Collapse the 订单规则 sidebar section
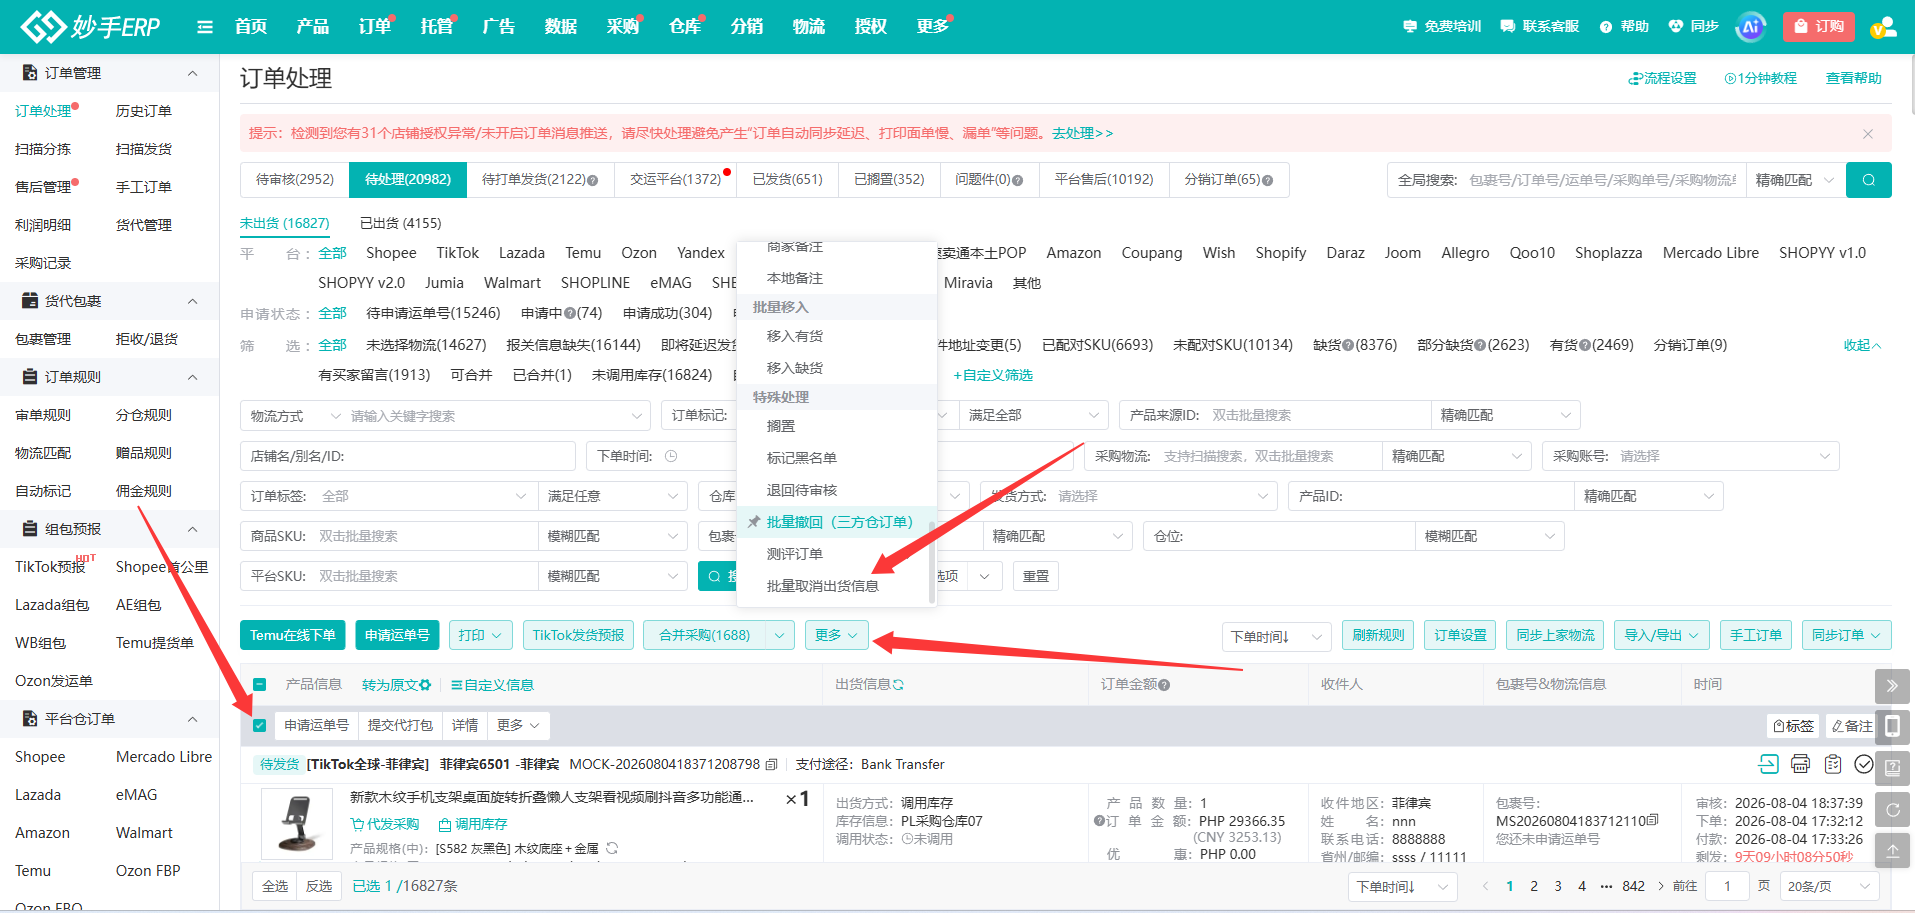Image resolution: width=1915 pixels, height=913 pixels. pos(193,377)
